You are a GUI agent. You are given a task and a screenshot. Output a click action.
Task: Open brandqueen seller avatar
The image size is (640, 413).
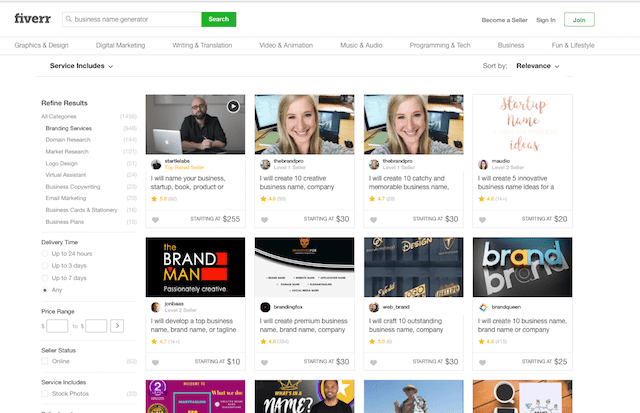click(483, 307)
